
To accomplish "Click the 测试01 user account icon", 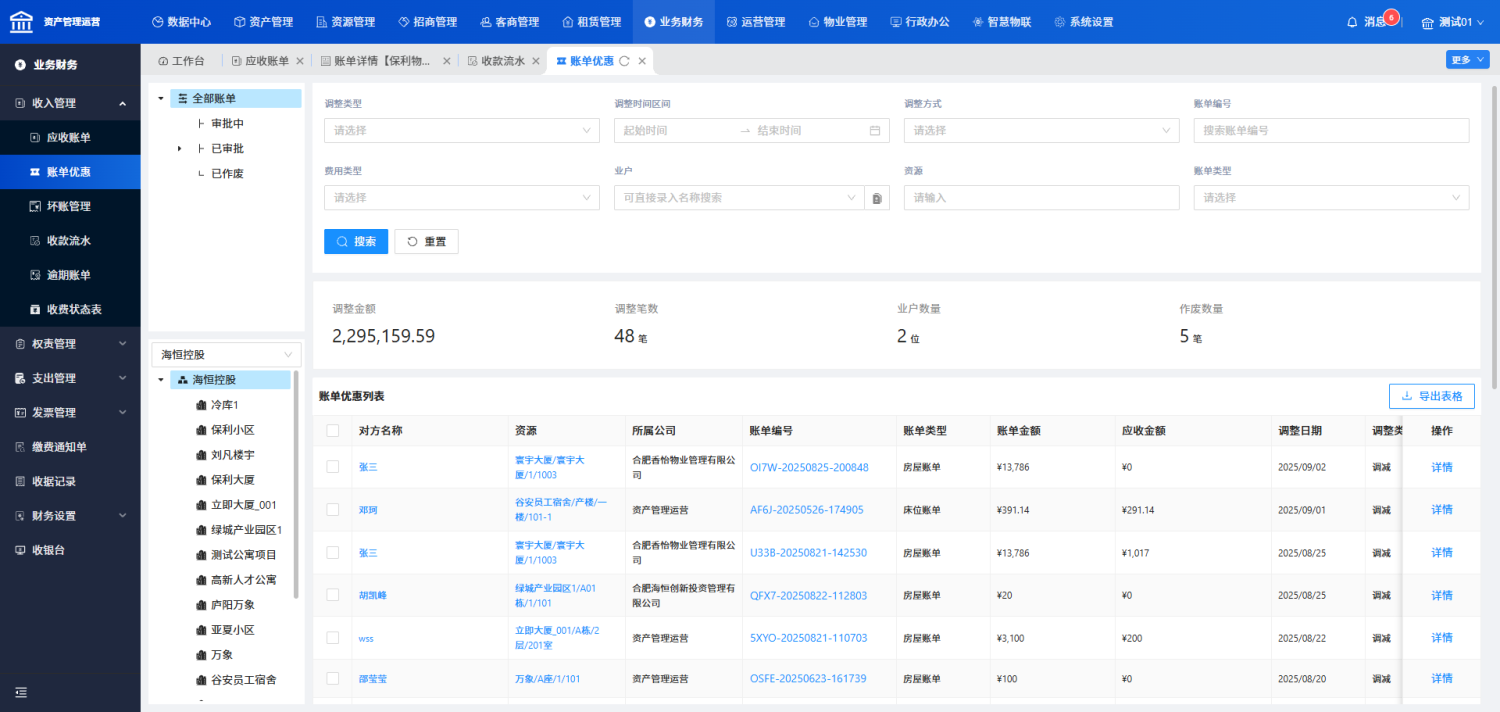I will 1427,22.
